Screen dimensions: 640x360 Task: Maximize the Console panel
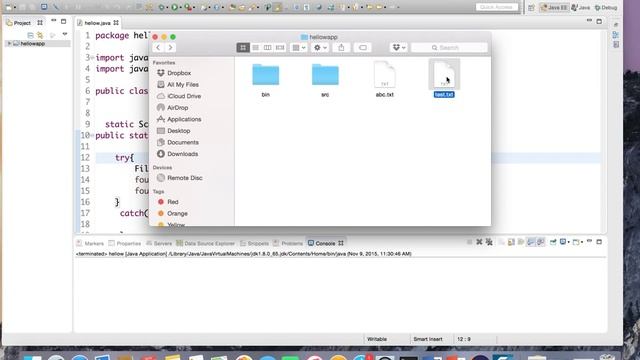click(599, 242)
